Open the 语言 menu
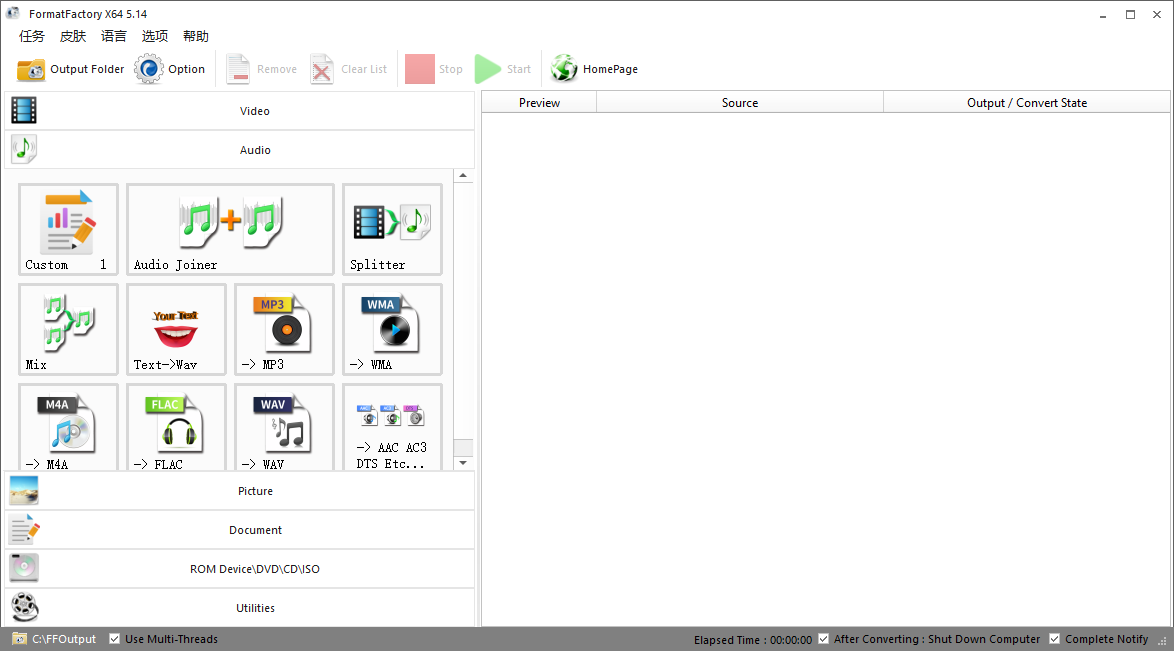1174x651 pixels. pos(114,36)
